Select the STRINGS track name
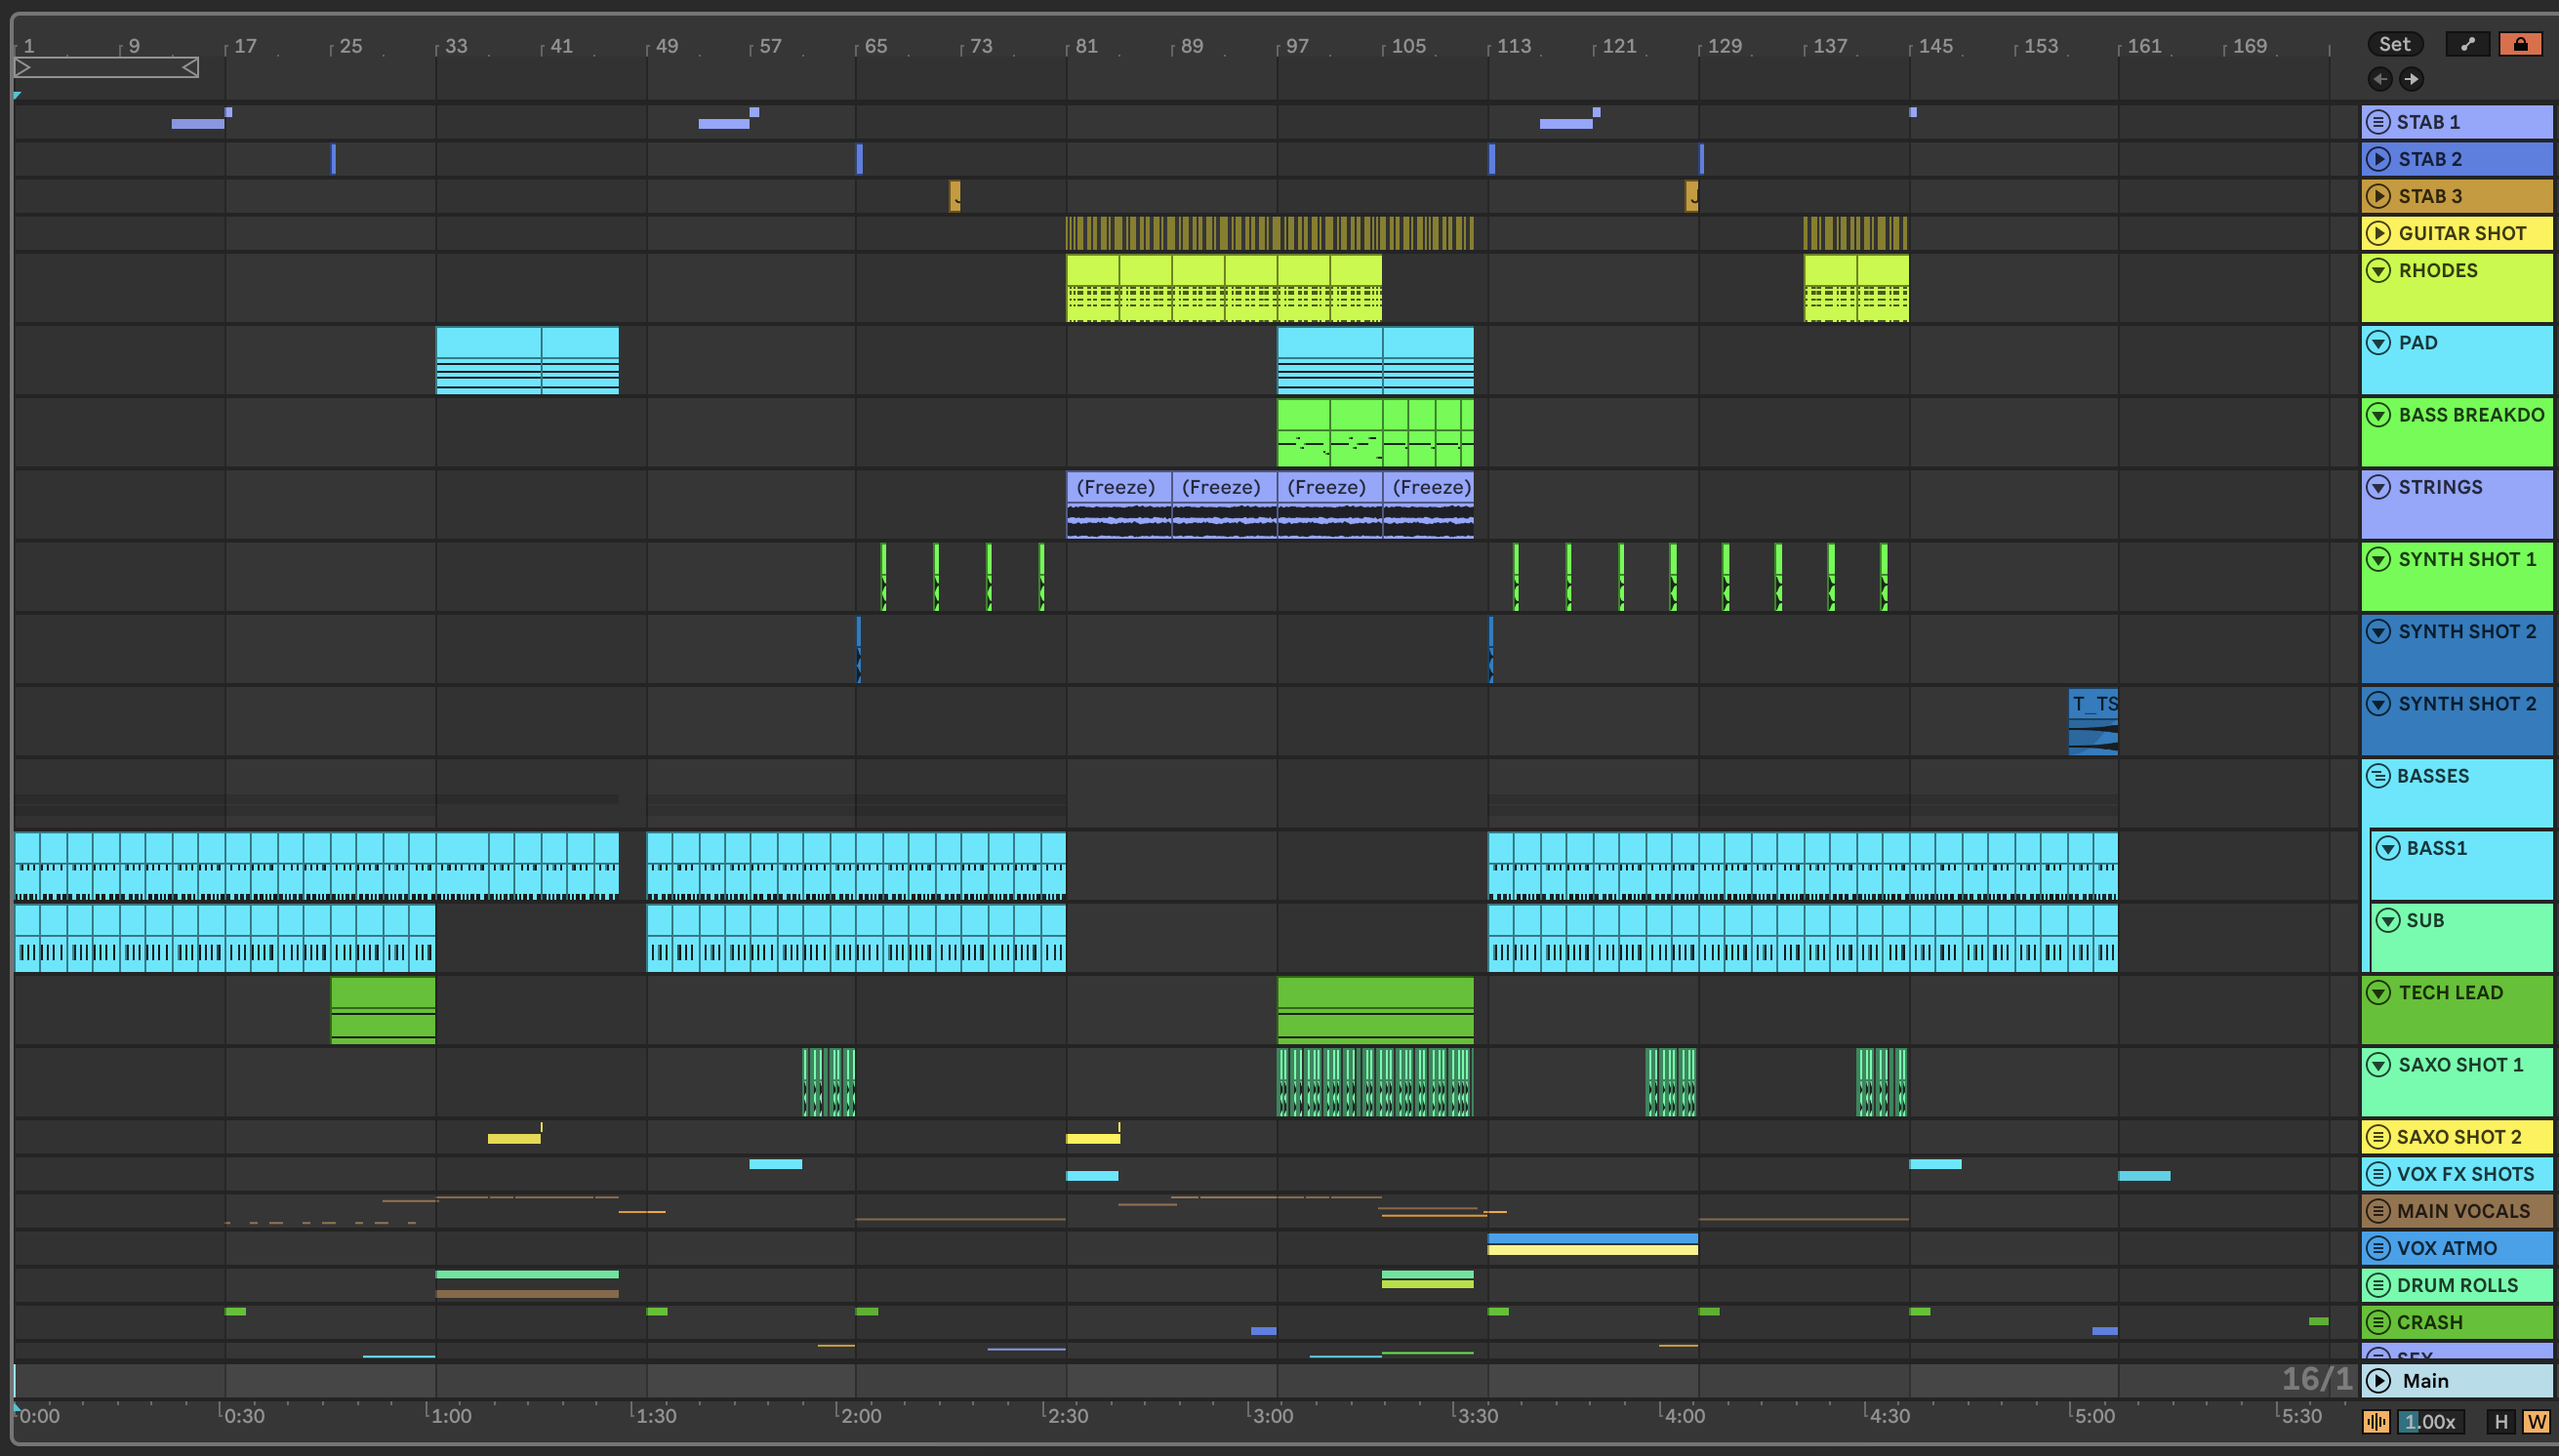Image resolution: width=2559 pixels, height=1456 pixels. coord(2440,487)
